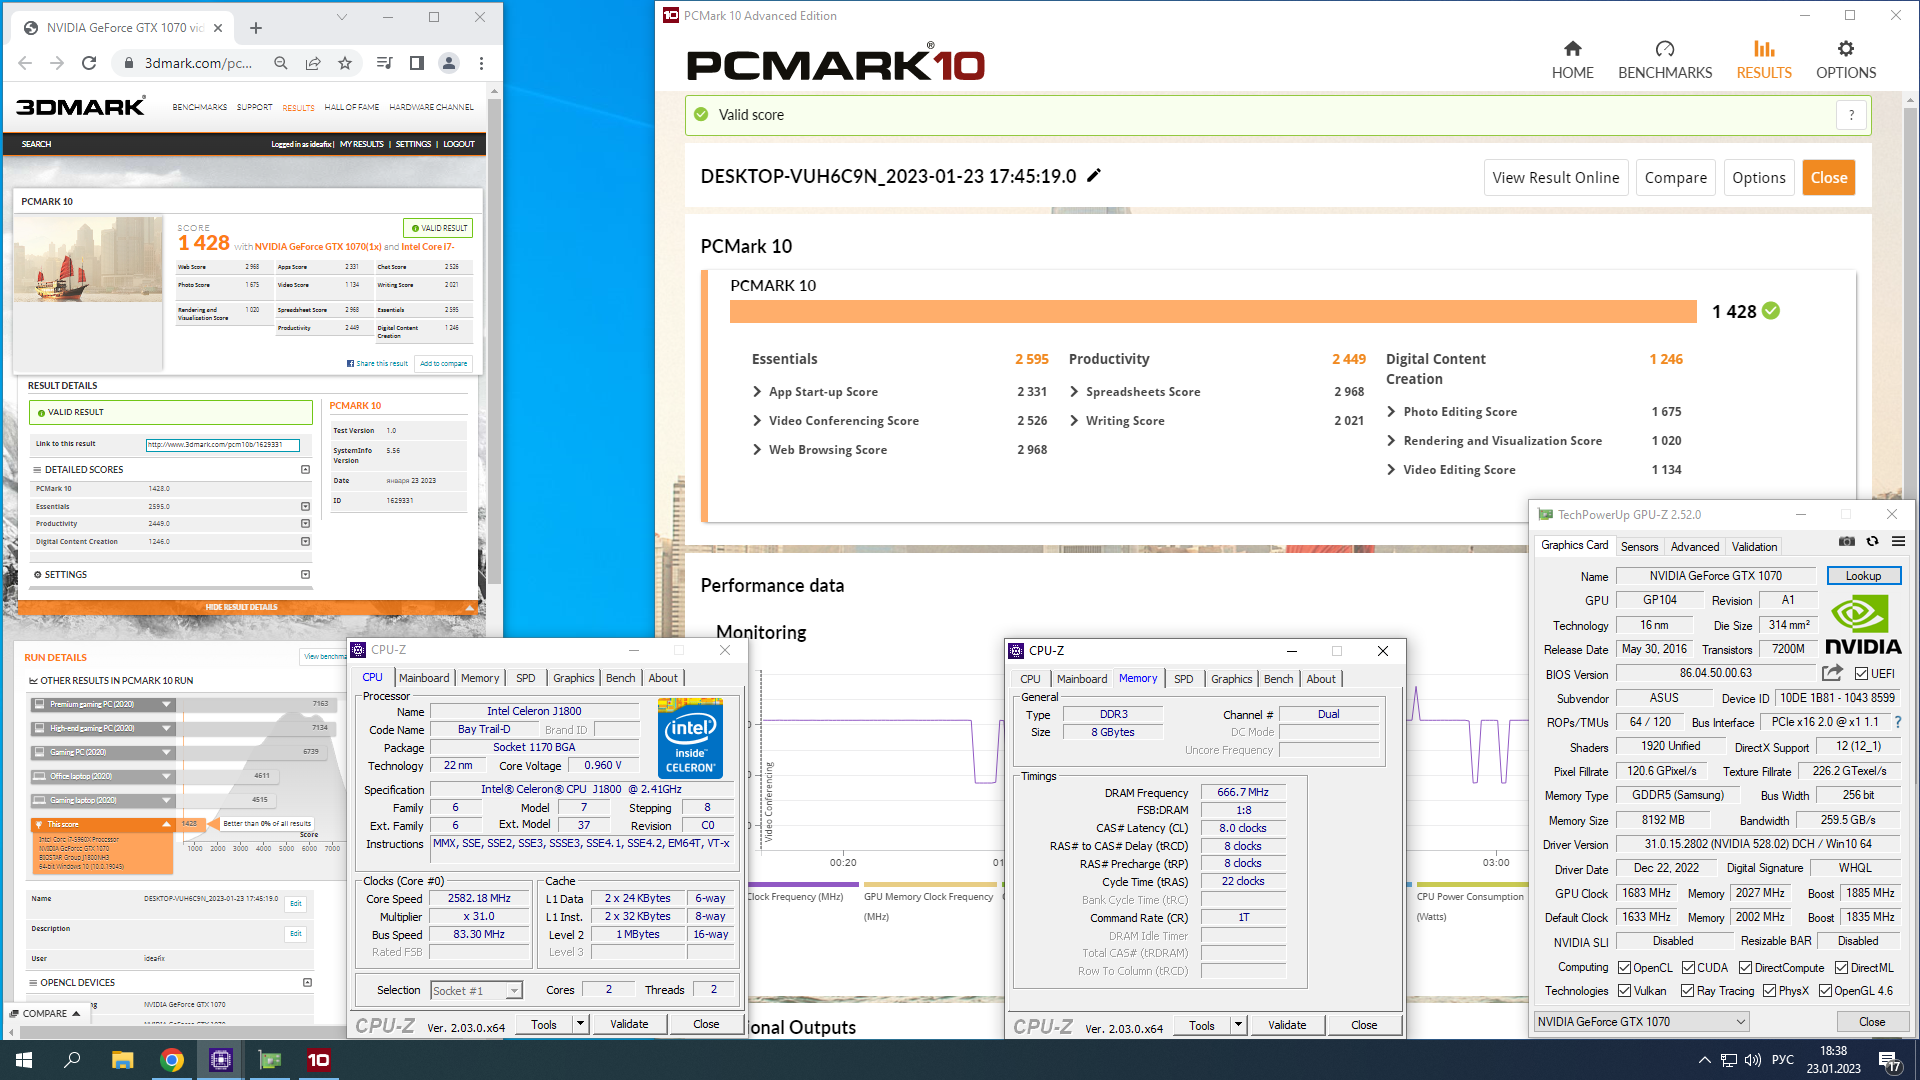Click the Lookup button in GPU-Z

(x=1863, y=576)
